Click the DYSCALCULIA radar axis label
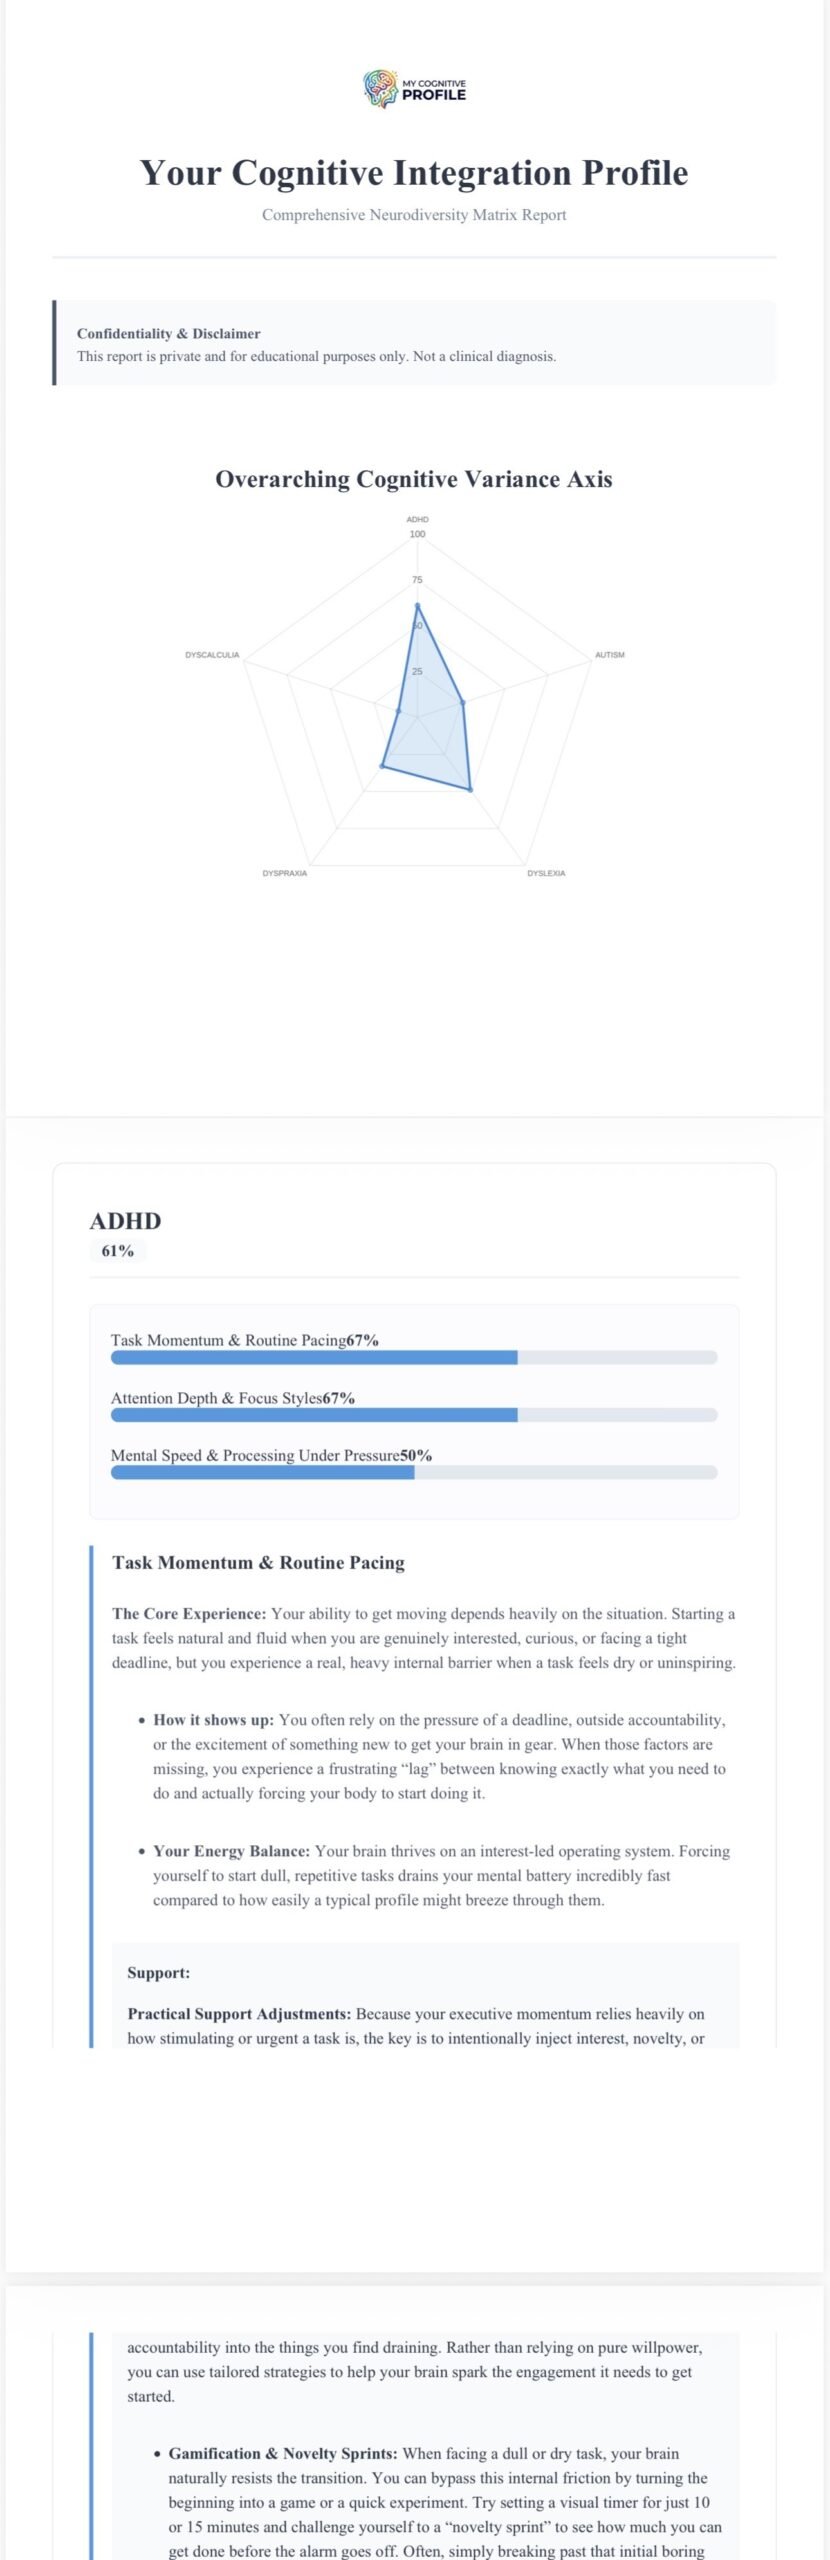This screenshot has height=2560, width=830. click(x=212, y=655)
